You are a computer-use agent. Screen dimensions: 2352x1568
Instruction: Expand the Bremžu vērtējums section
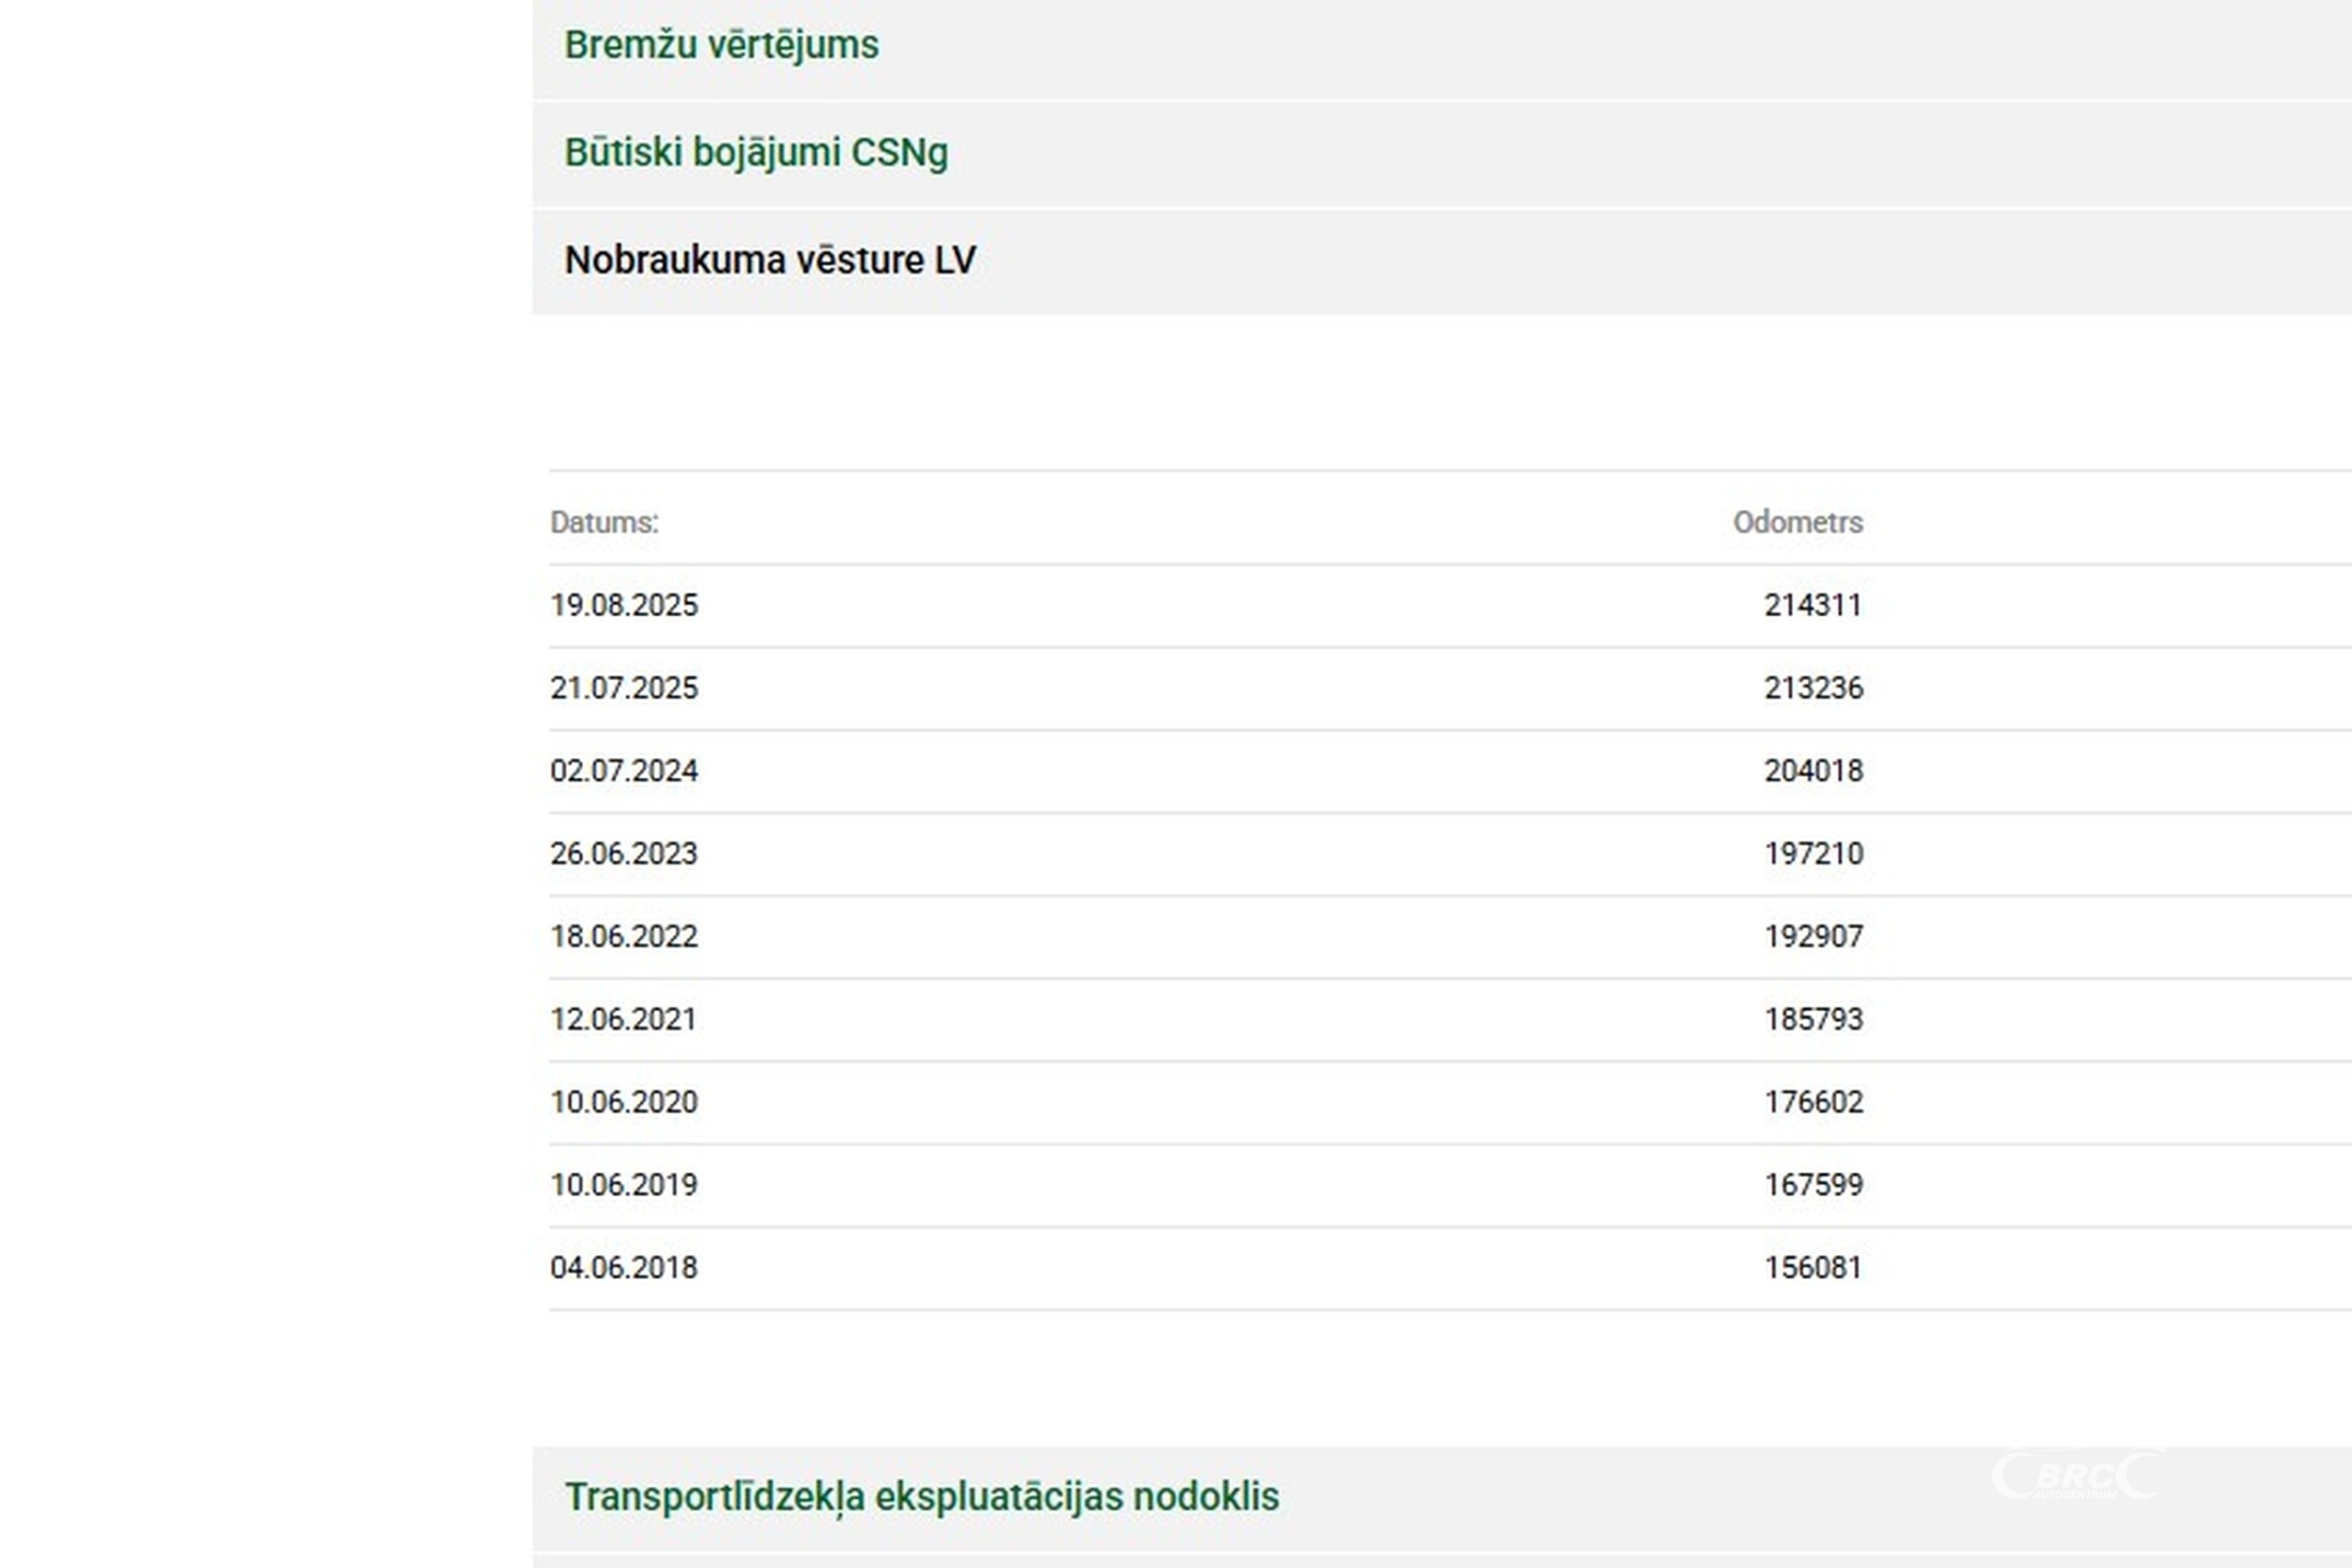pos(721,45)
